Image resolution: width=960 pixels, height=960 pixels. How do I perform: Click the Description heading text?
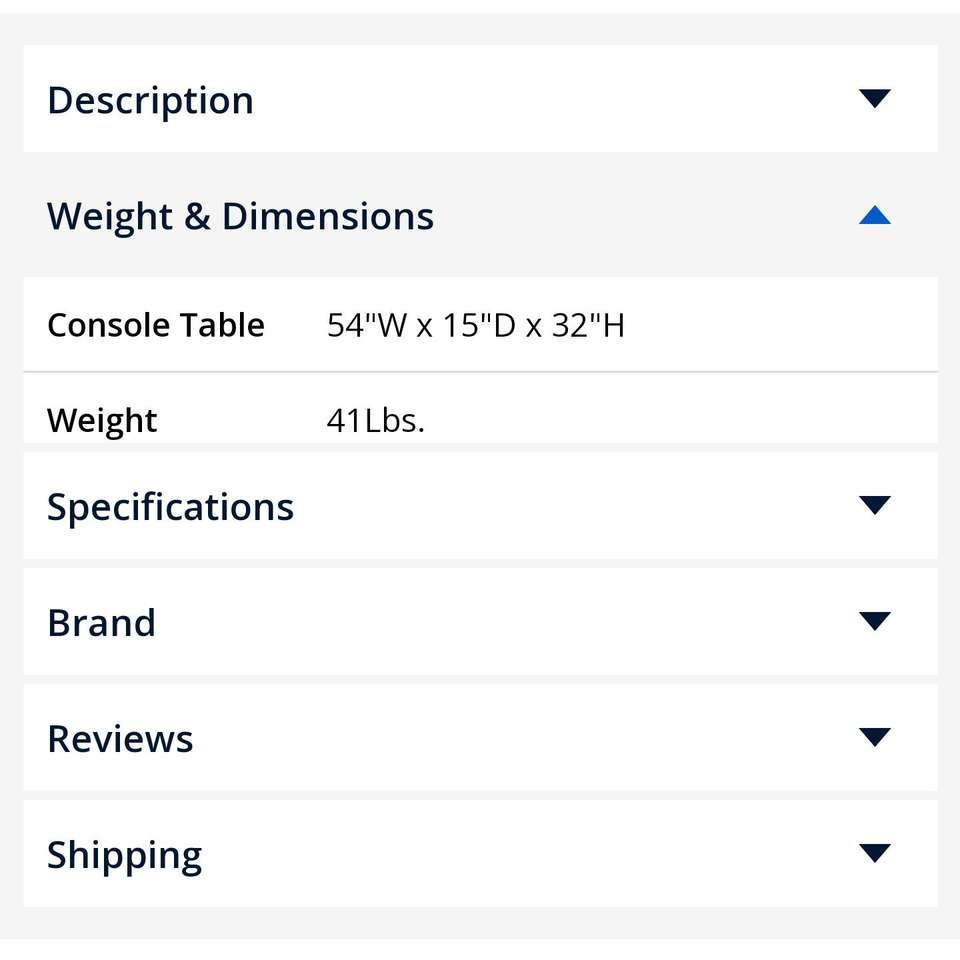tap(150, 100)
